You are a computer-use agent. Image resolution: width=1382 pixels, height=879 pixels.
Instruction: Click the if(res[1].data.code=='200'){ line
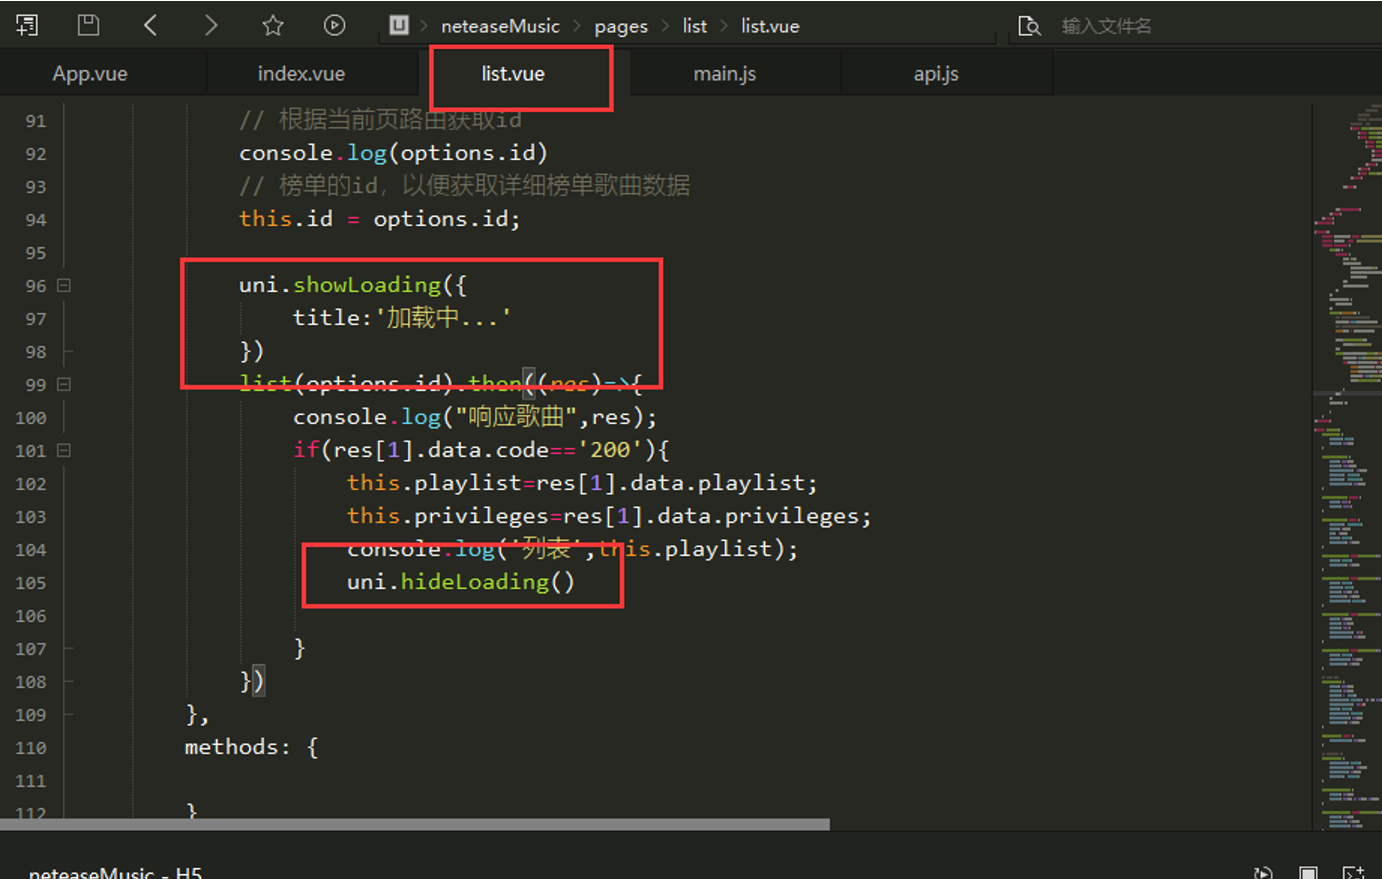click(x=481, y=450)
